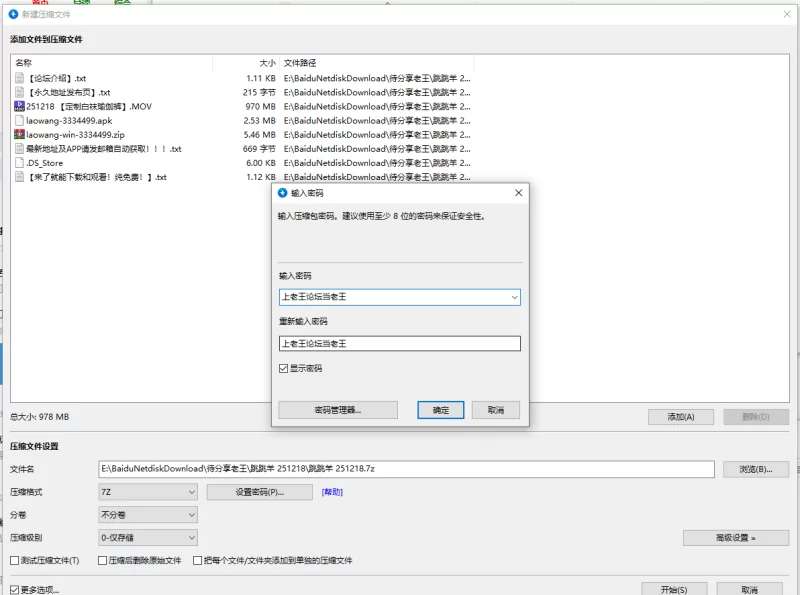Click the 2.53 MB size cell

click(260, 120)
